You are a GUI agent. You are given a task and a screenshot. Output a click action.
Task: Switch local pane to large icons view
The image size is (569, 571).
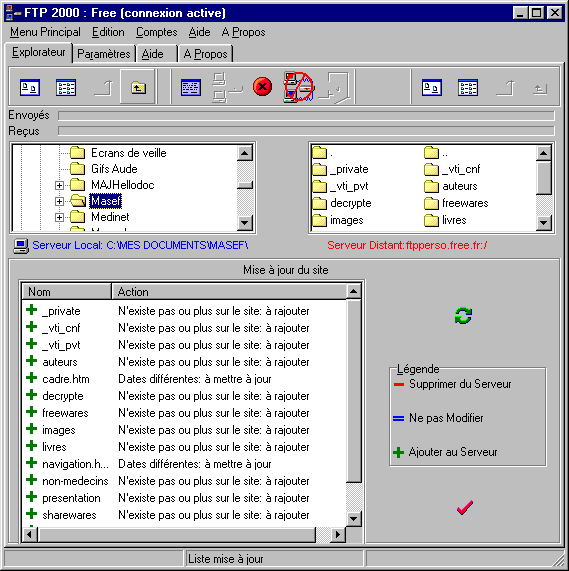[30, 87]
